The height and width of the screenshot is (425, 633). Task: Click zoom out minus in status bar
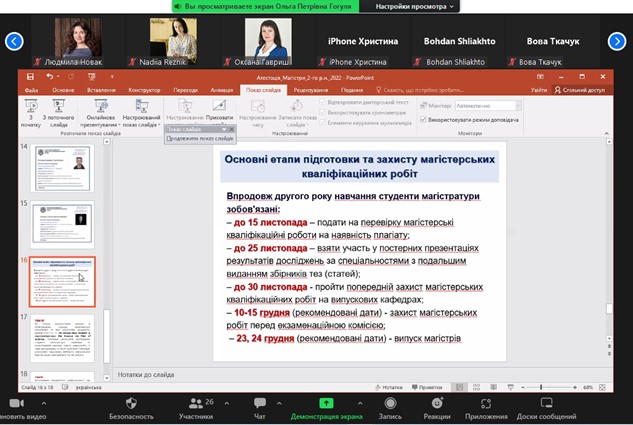[523, 387]
